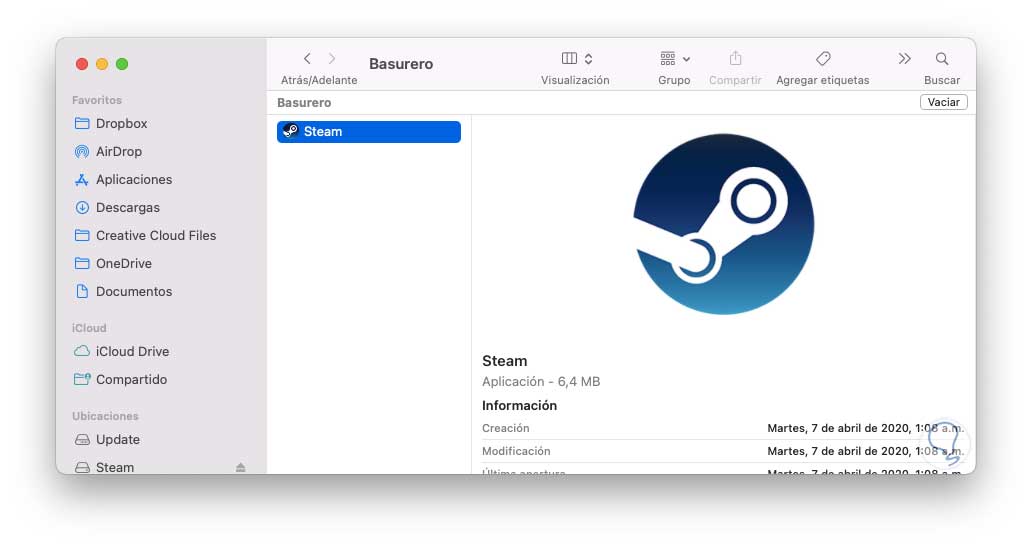
Task: Click the AirDrop radar icon
Action: (82, 151)
